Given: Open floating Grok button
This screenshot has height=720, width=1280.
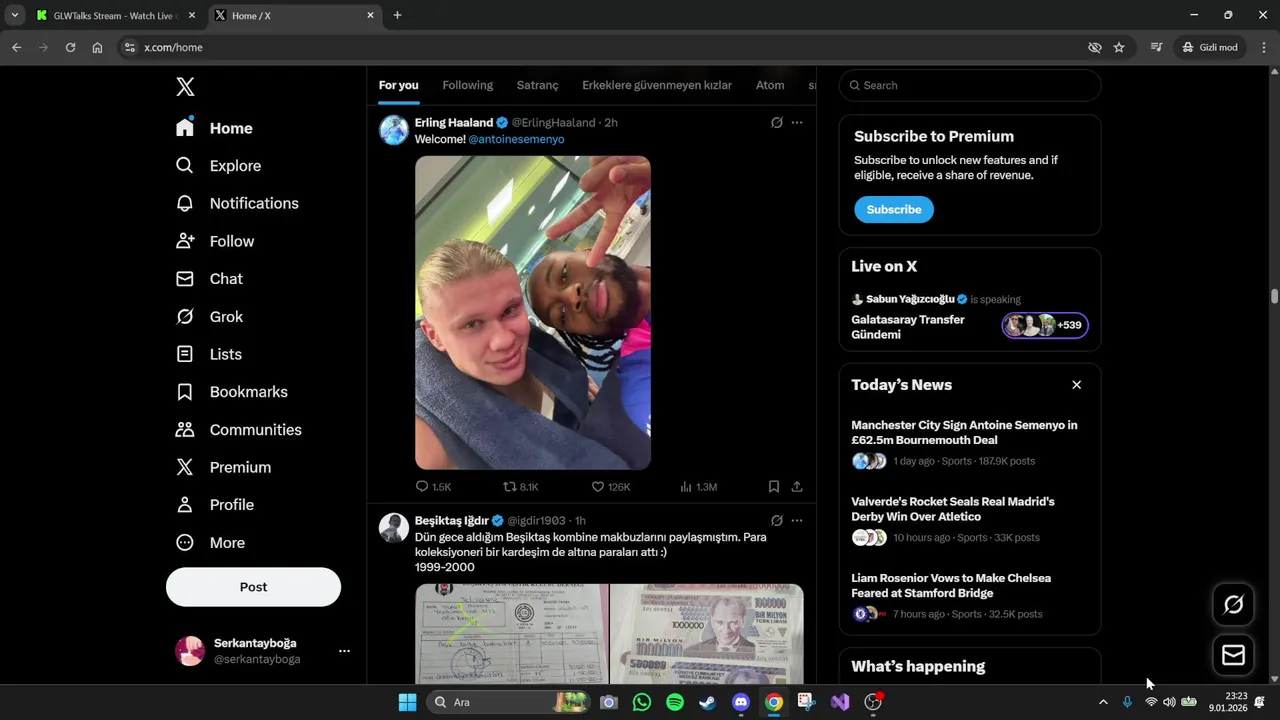Looking at the screenshot, I should coord(1233,604).
